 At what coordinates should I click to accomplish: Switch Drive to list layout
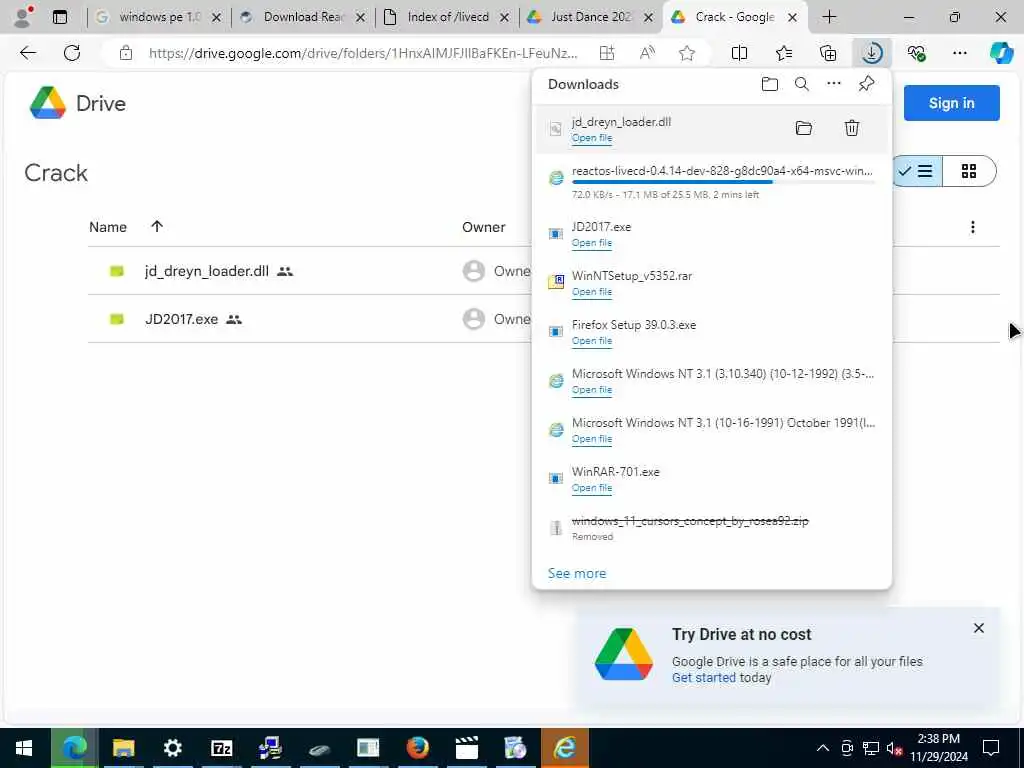[x=916, y=171]
